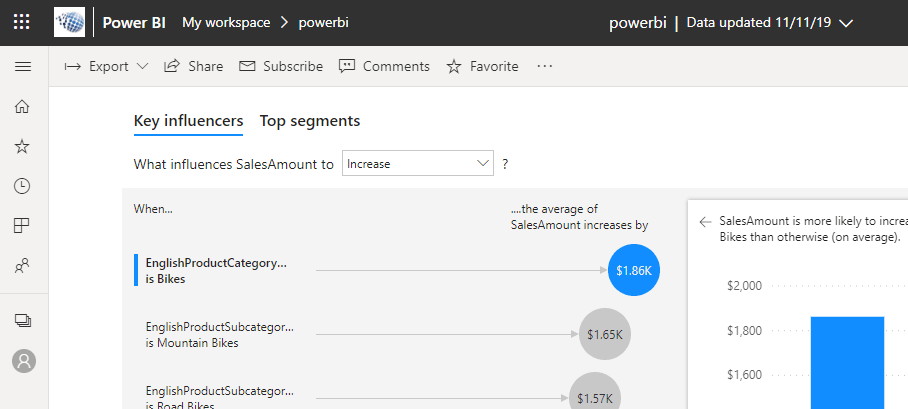This screenshot has height=409, width=908.
Task: Open Shared with me sidebar icon
Action: tap(22, 266)
